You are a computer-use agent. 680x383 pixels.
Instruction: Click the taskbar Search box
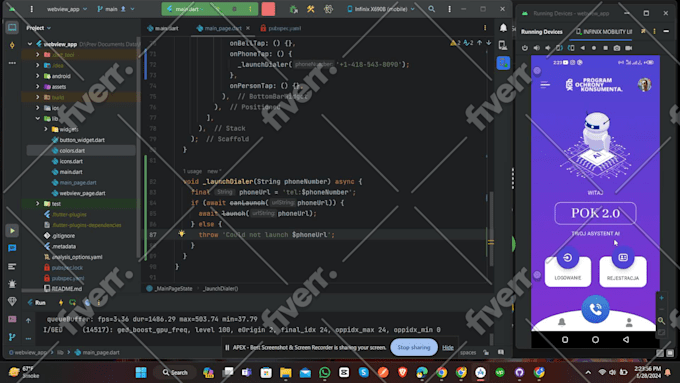click(175, 372)
